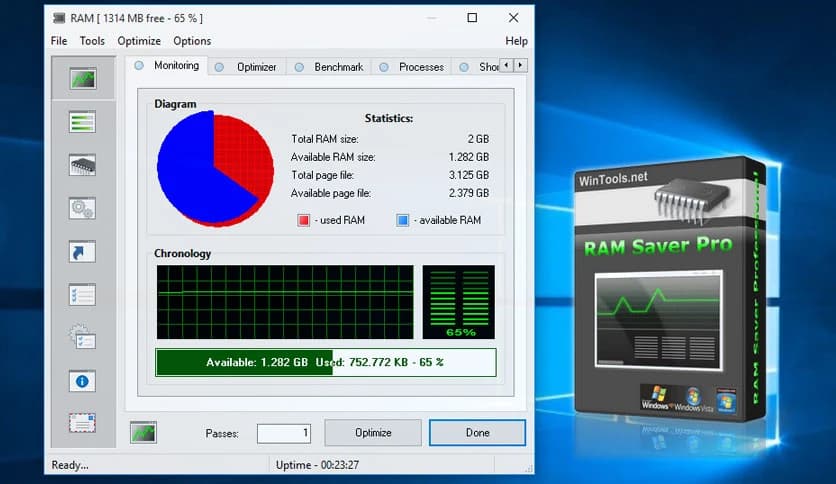The width and height of the screenshot is (836, 484).
Task: Click the red used RAM swatch
Action: [x=303, y=220]
